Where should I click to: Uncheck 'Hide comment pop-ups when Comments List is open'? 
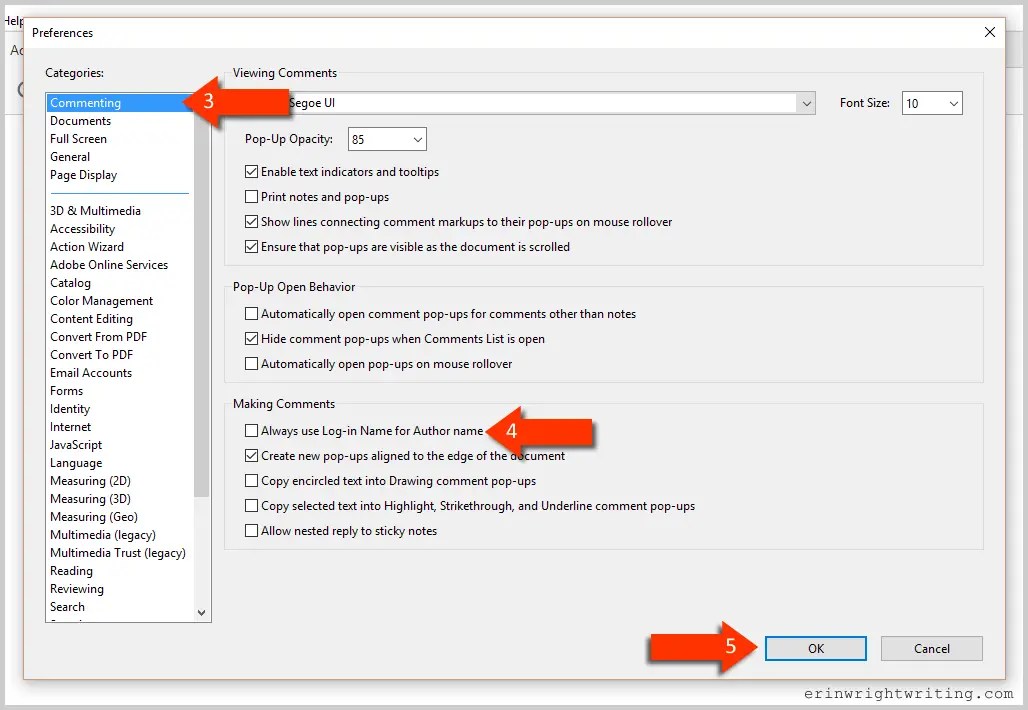251,339
